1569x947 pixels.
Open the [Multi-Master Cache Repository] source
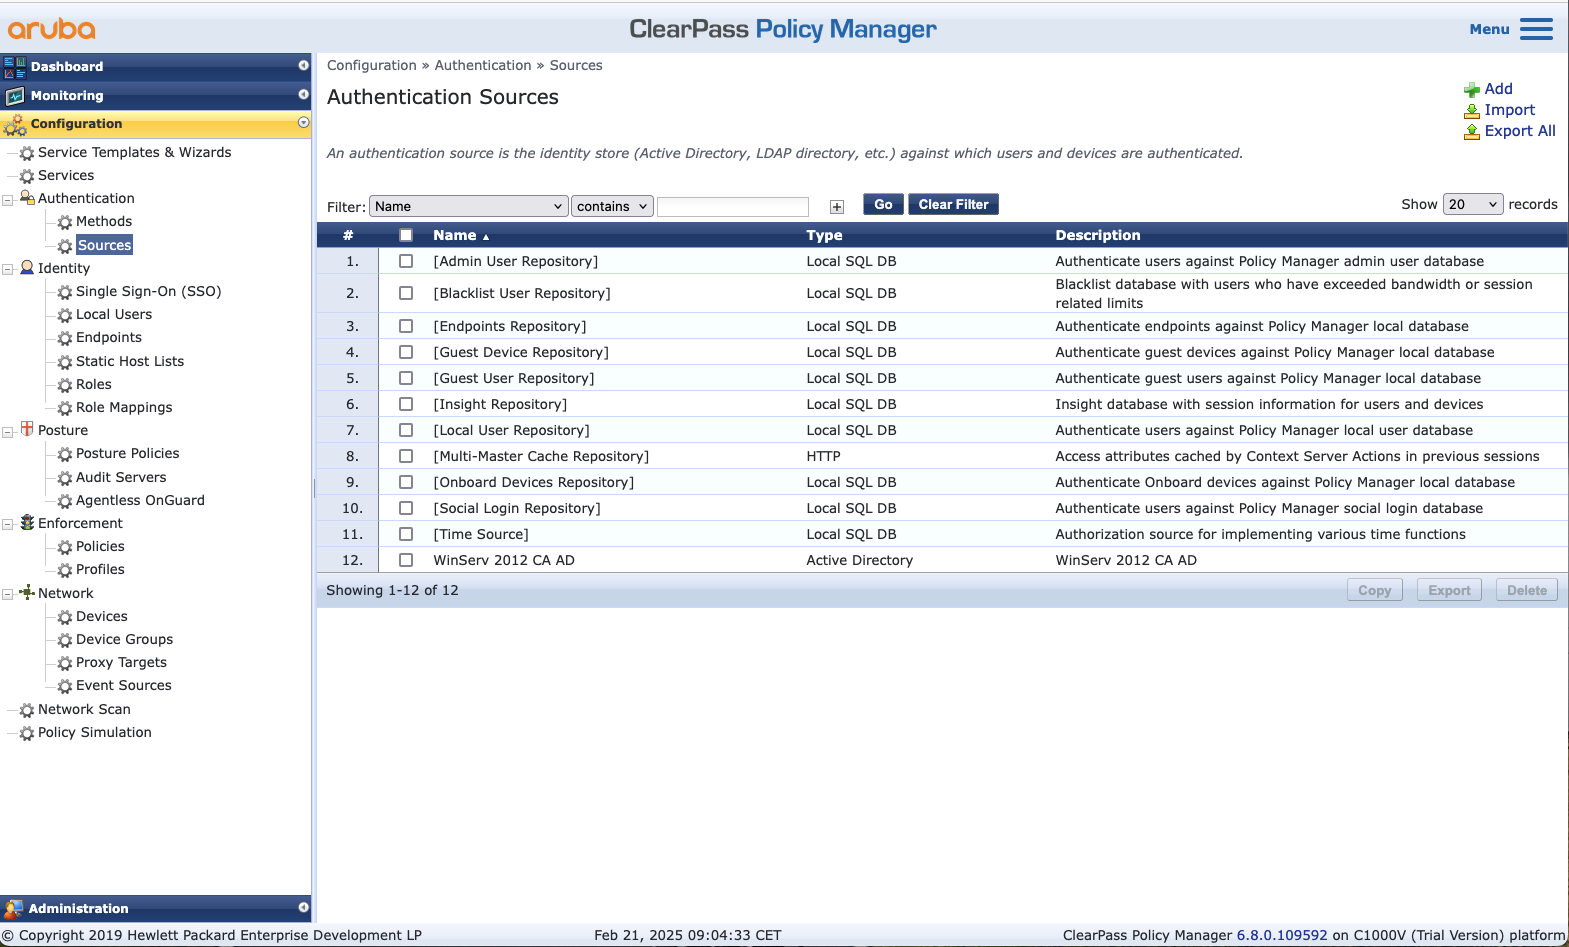coord(541,456)
